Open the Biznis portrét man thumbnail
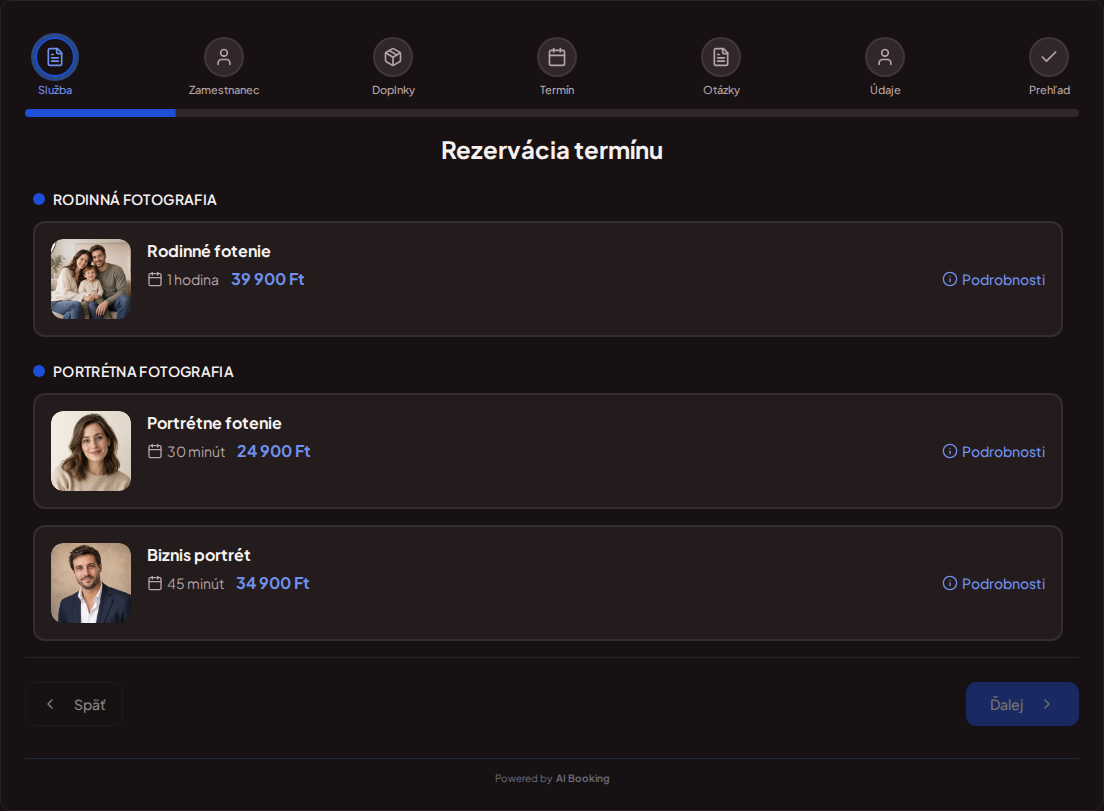This screenshot has width=1104, height=811. click(91, 583)
